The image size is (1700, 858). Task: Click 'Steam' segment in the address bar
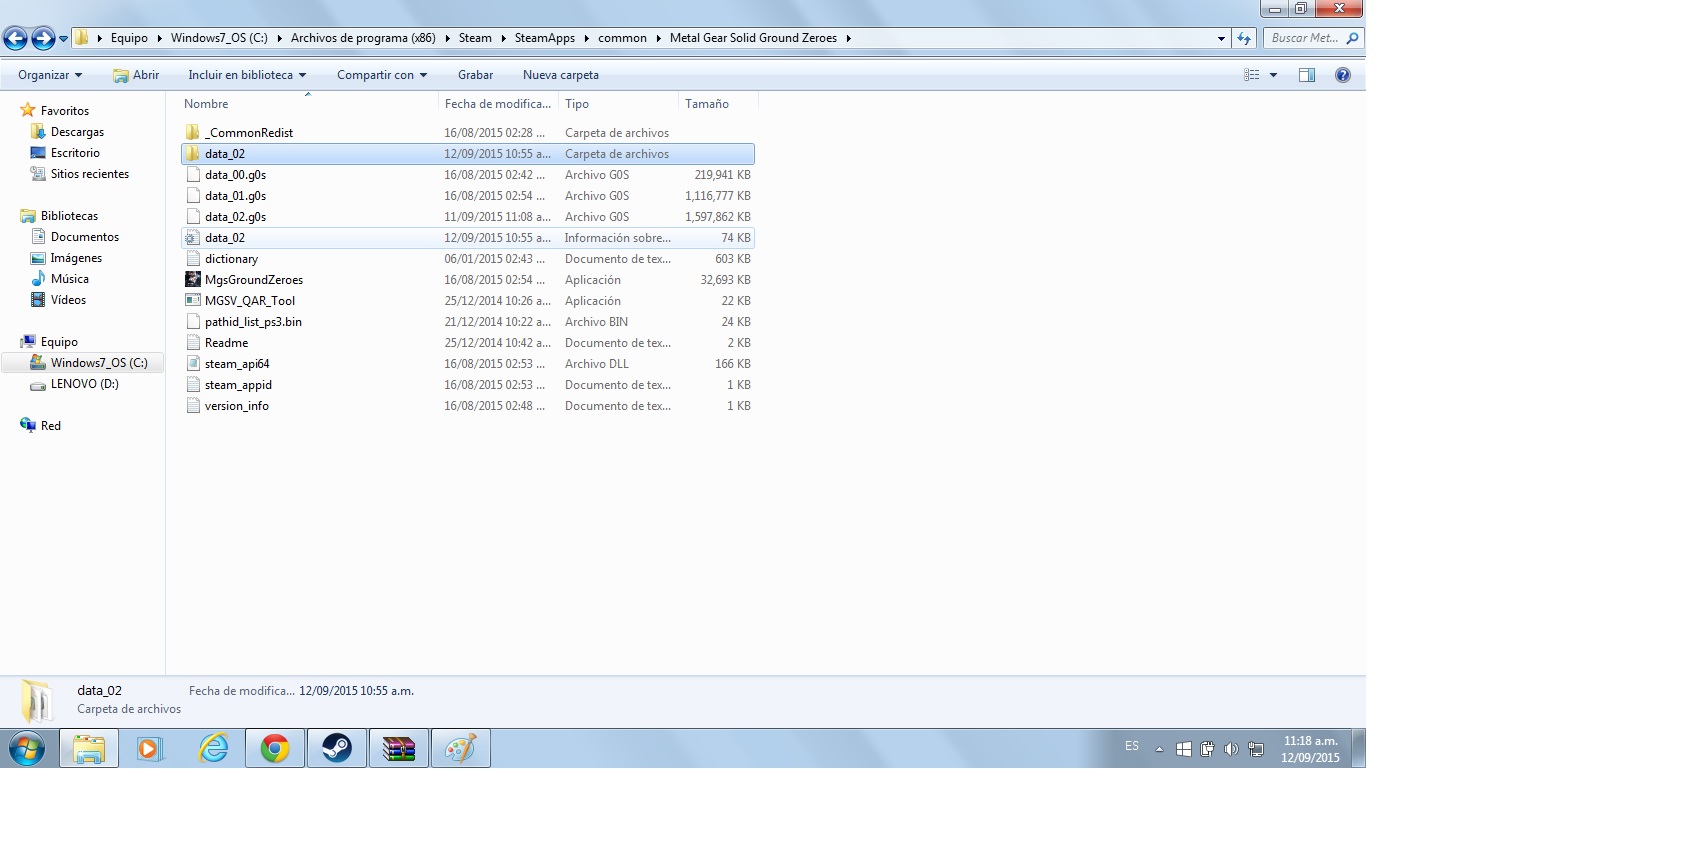click(x=475, y=38)
